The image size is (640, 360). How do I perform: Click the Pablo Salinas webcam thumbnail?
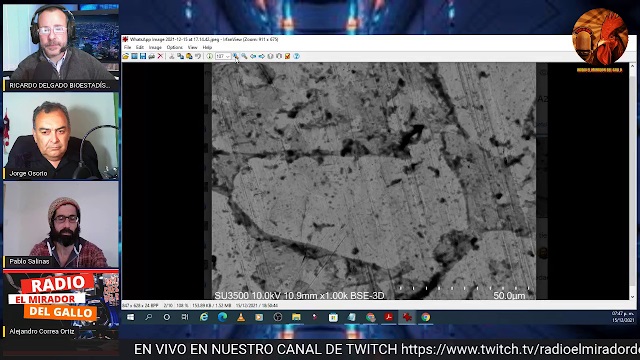pos(61,224)
